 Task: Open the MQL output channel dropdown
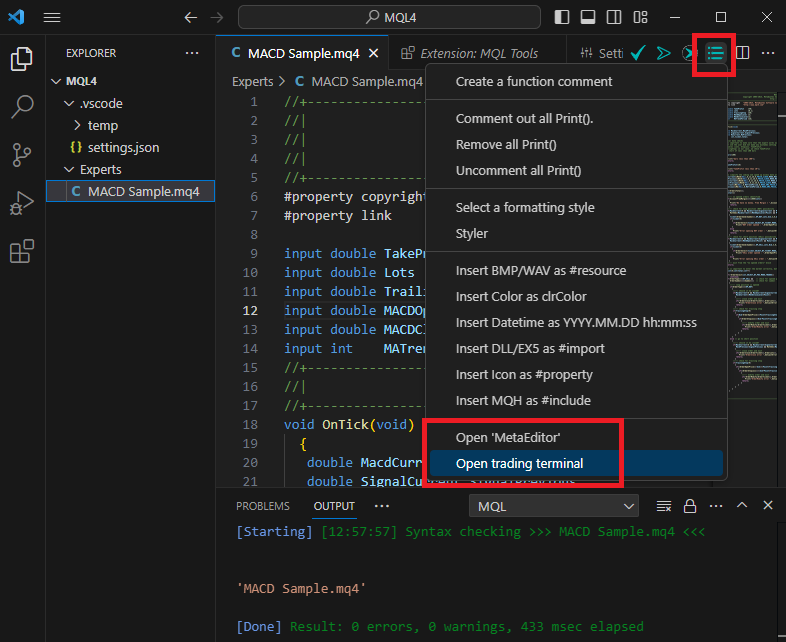click(554, 506)
